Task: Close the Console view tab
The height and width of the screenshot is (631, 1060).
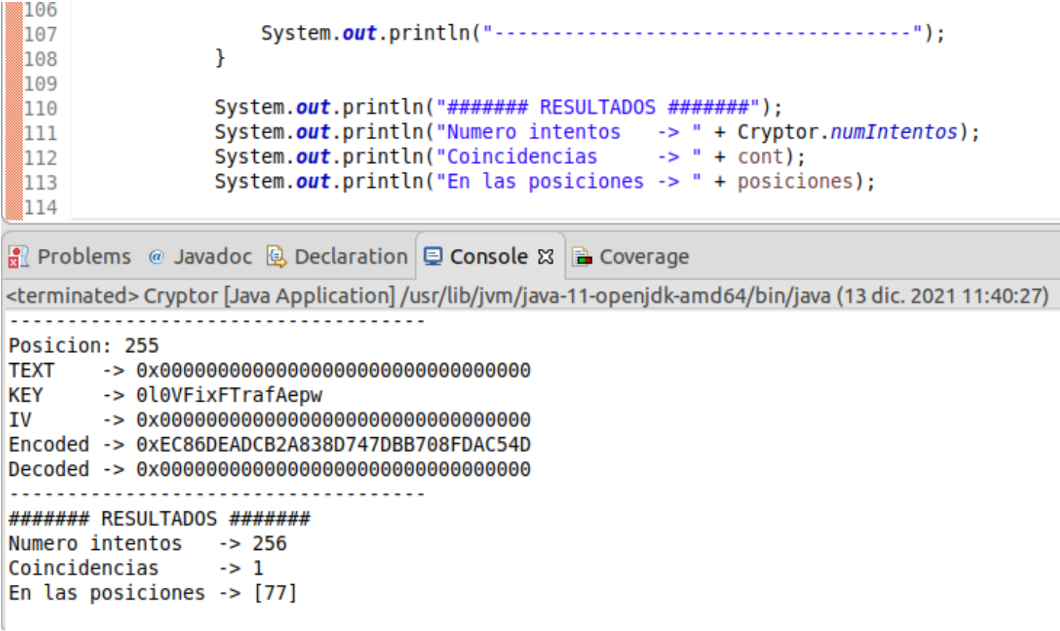Action: point(546,257)
